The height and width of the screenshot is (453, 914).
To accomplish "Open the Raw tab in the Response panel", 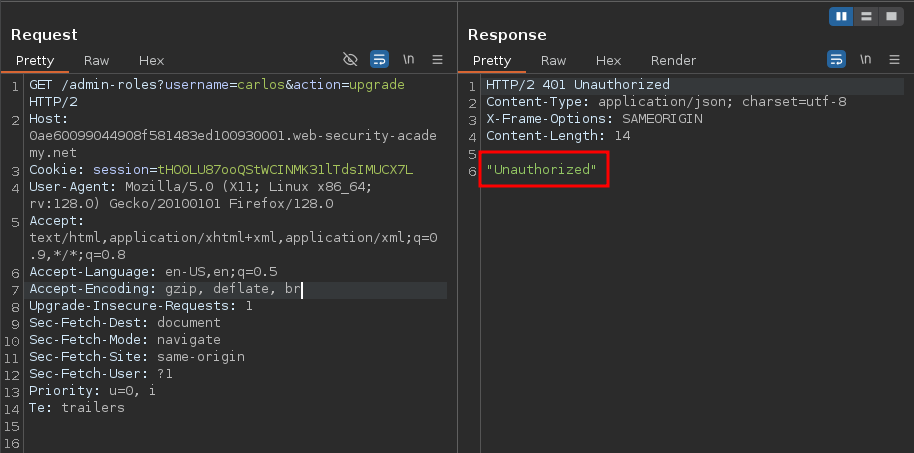I will point(554,60).
